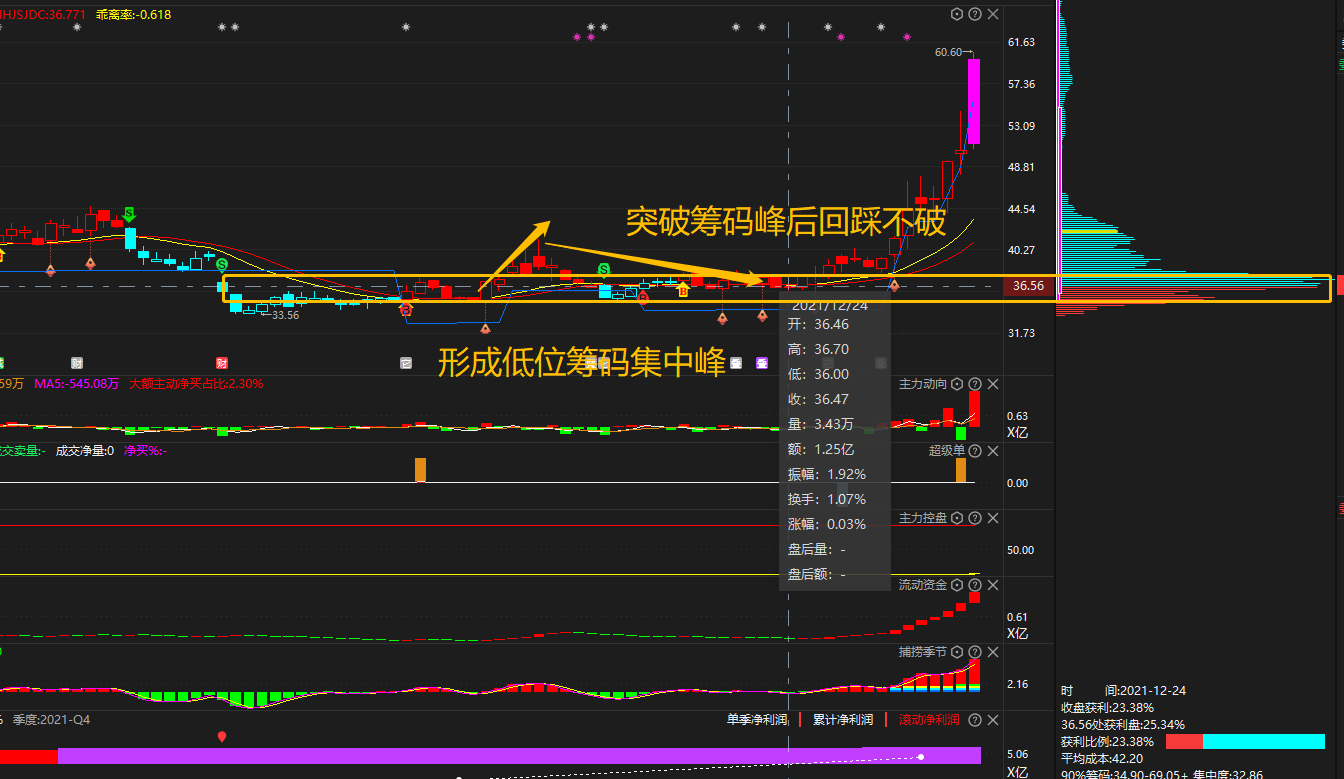
Task: Close the main K-line indicator panel
Action: point(993,14)
